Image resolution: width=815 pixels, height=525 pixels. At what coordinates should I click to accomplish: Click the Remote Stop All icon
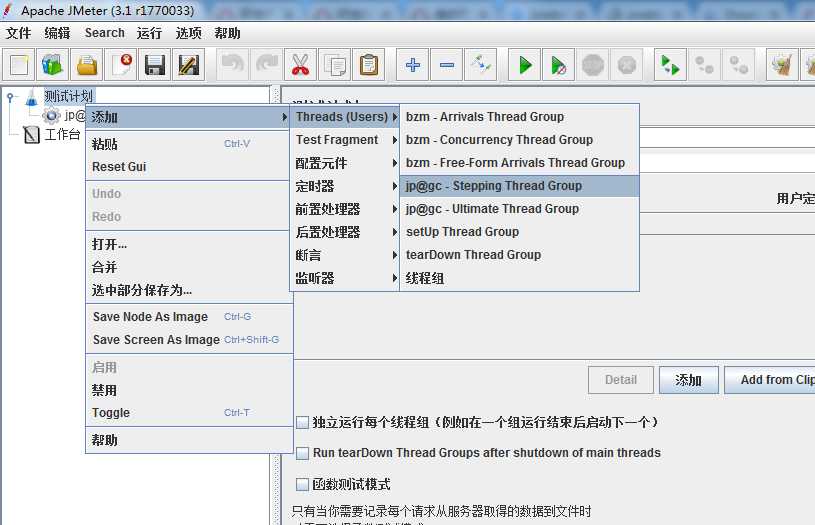pos(705,65)
